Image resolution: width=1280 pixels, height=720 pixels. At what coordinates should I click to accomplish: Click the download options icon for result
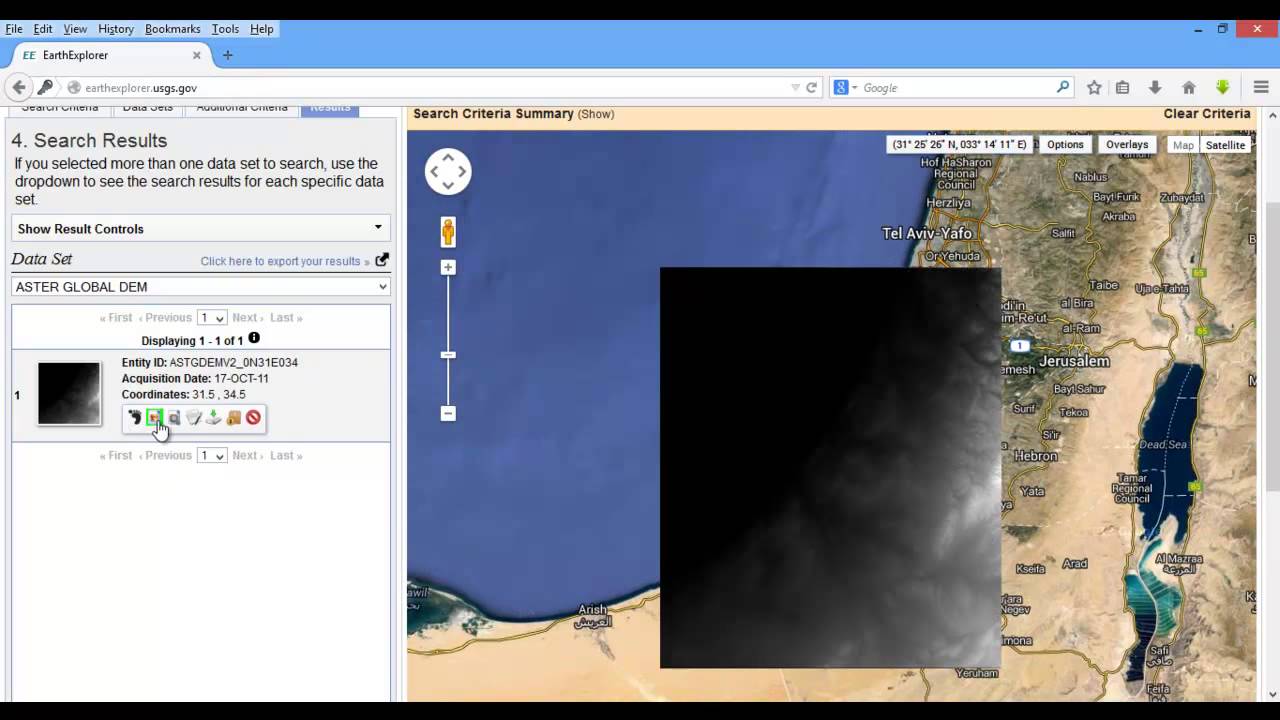(x=213, y=418)
